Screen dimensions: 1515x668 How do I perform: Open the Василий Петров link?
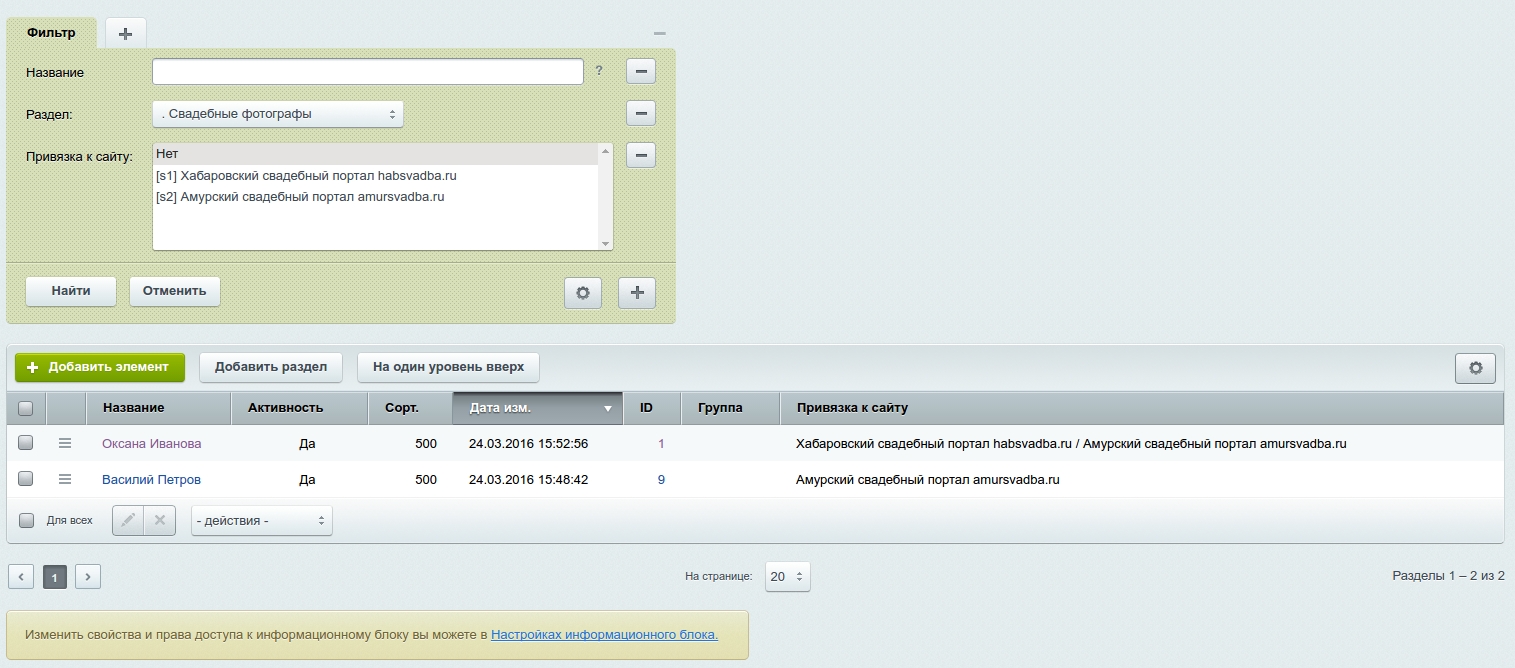[151, 480]
